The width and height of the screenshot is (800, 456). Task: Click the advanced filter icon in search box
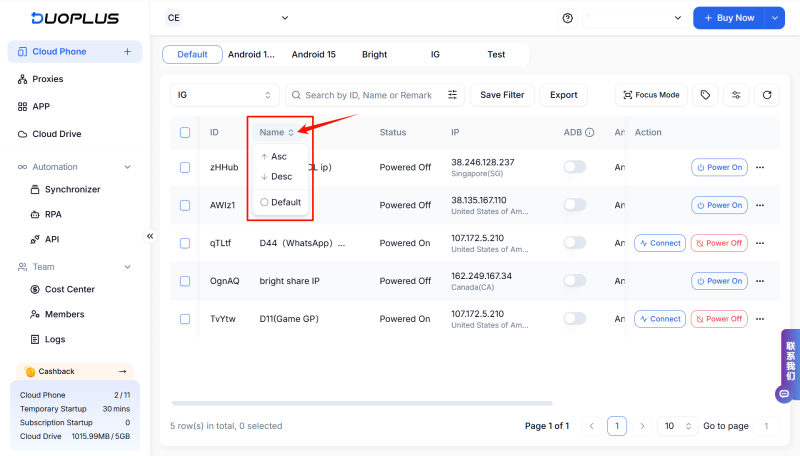[x=453, y=95]
